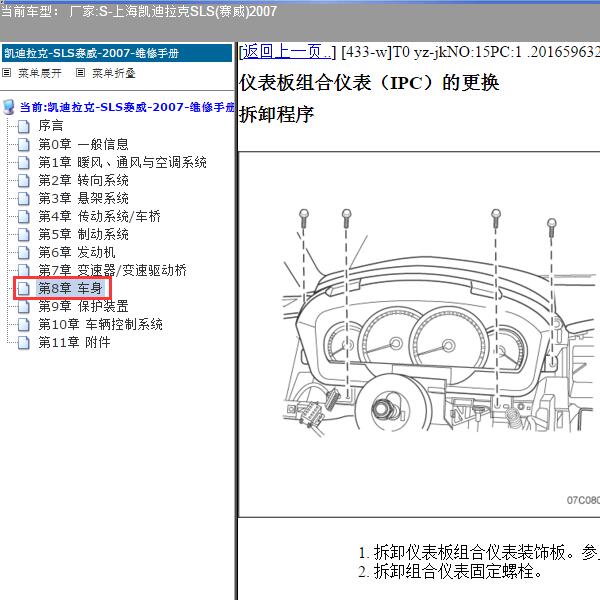The image size is (600, 600).
Task: Select the root node 当前:凯迪拉克-SLS赛威-2007-维修手册
Action: point(127,107)
